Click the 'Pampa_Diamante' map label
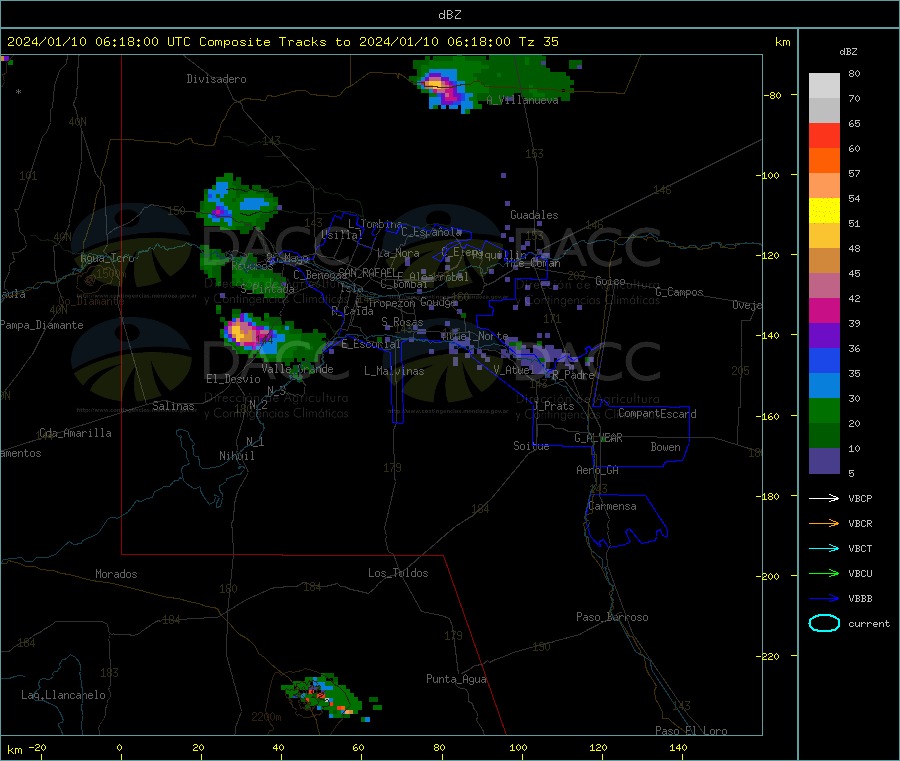The image size is (900, 761). (x=41, y=325)
